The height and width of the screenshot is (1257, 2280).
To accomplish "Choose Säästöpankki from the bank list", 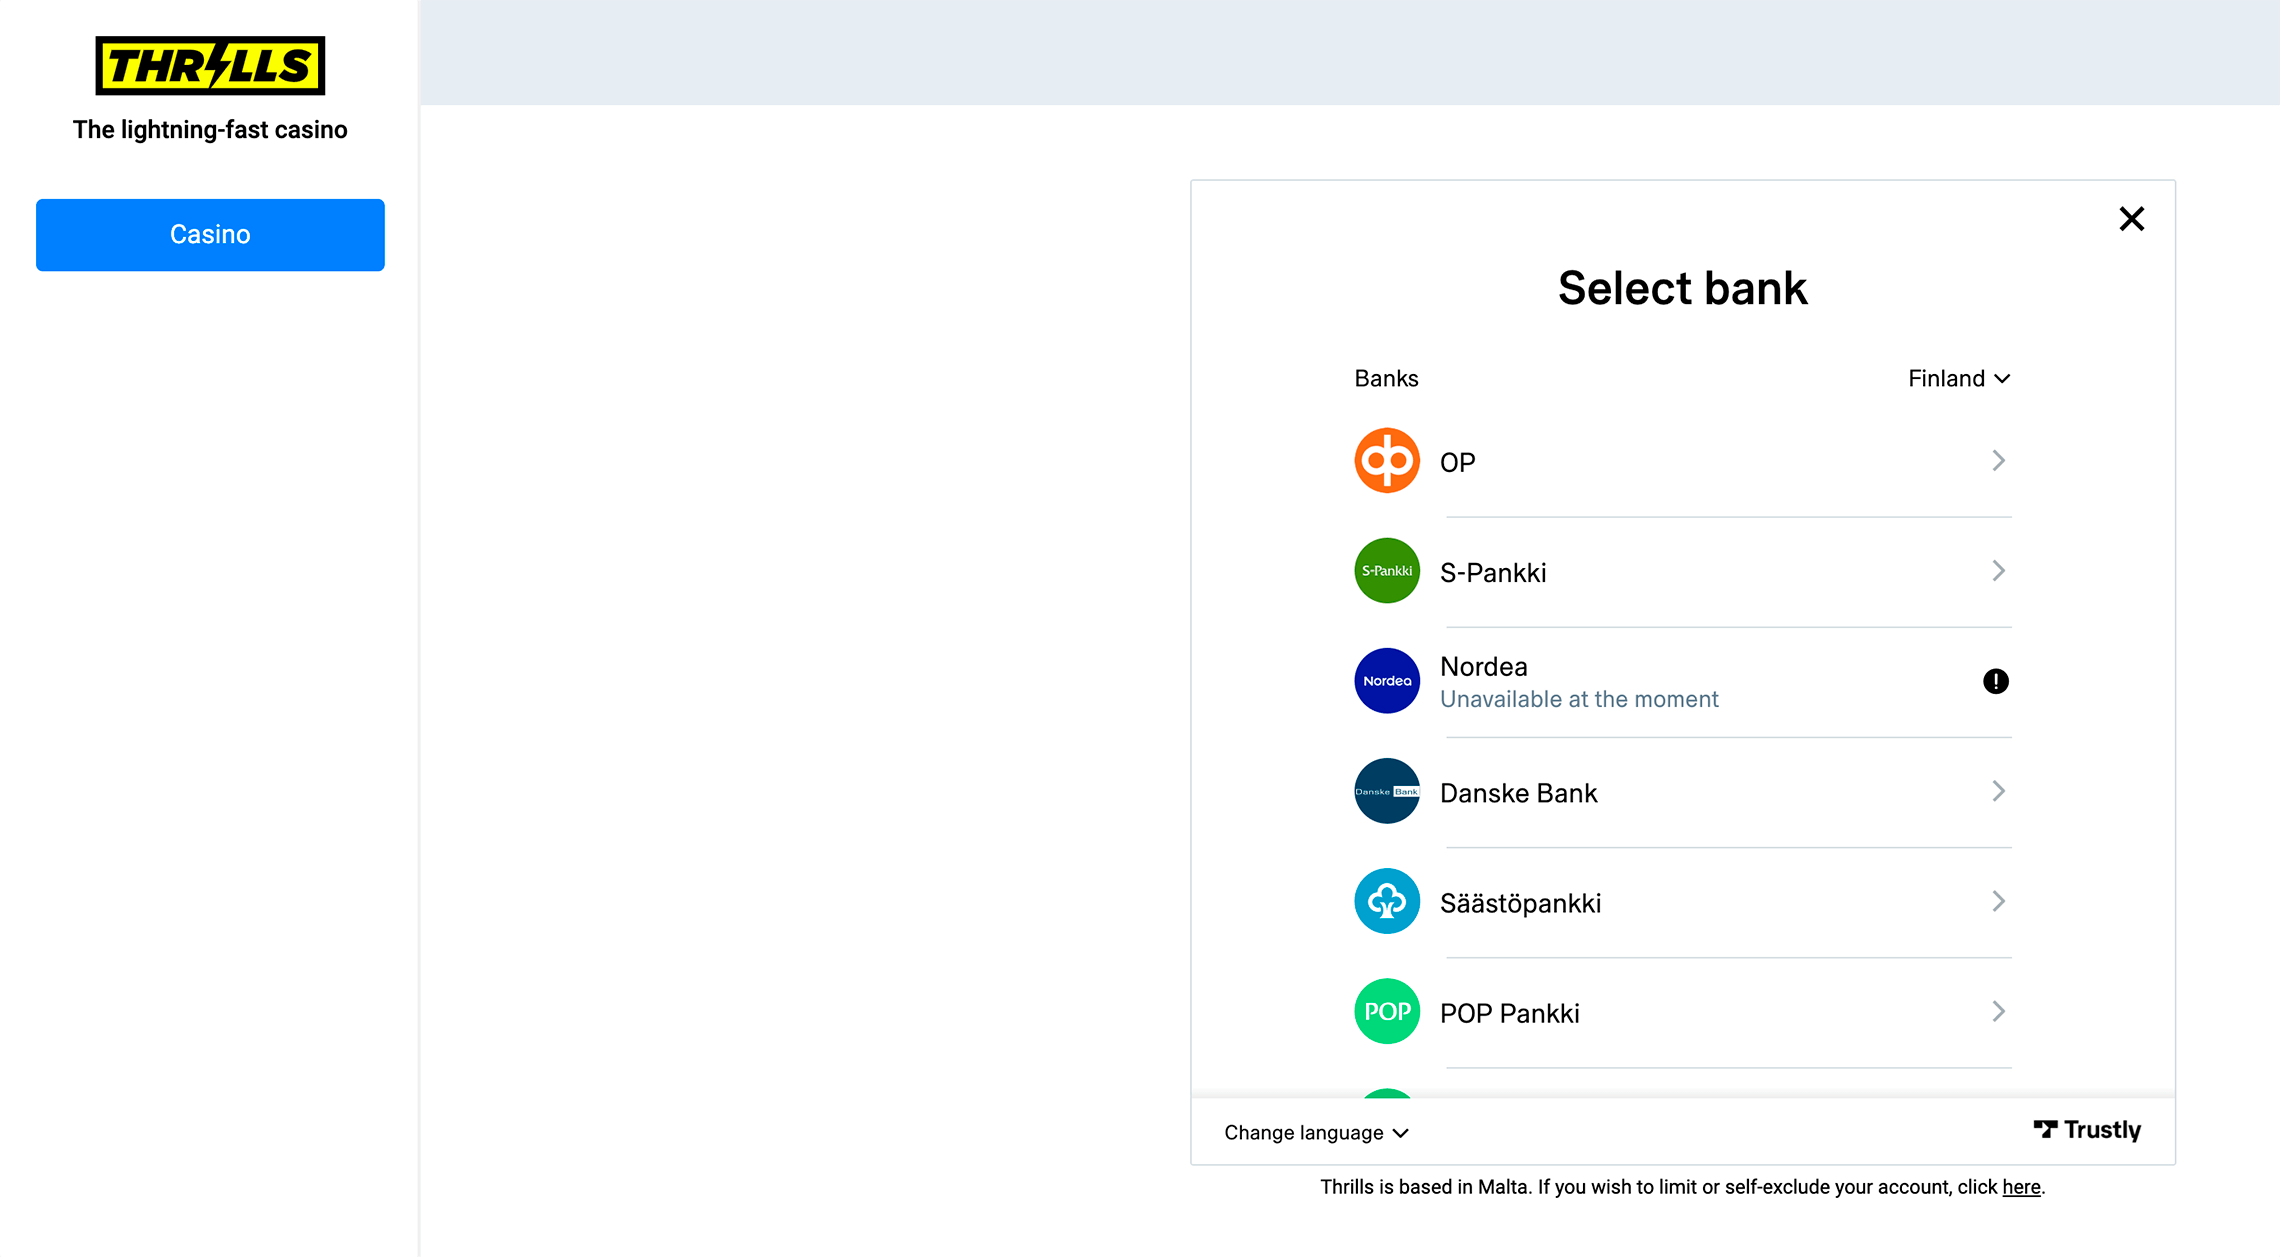I will click(x=1520, y=903).
